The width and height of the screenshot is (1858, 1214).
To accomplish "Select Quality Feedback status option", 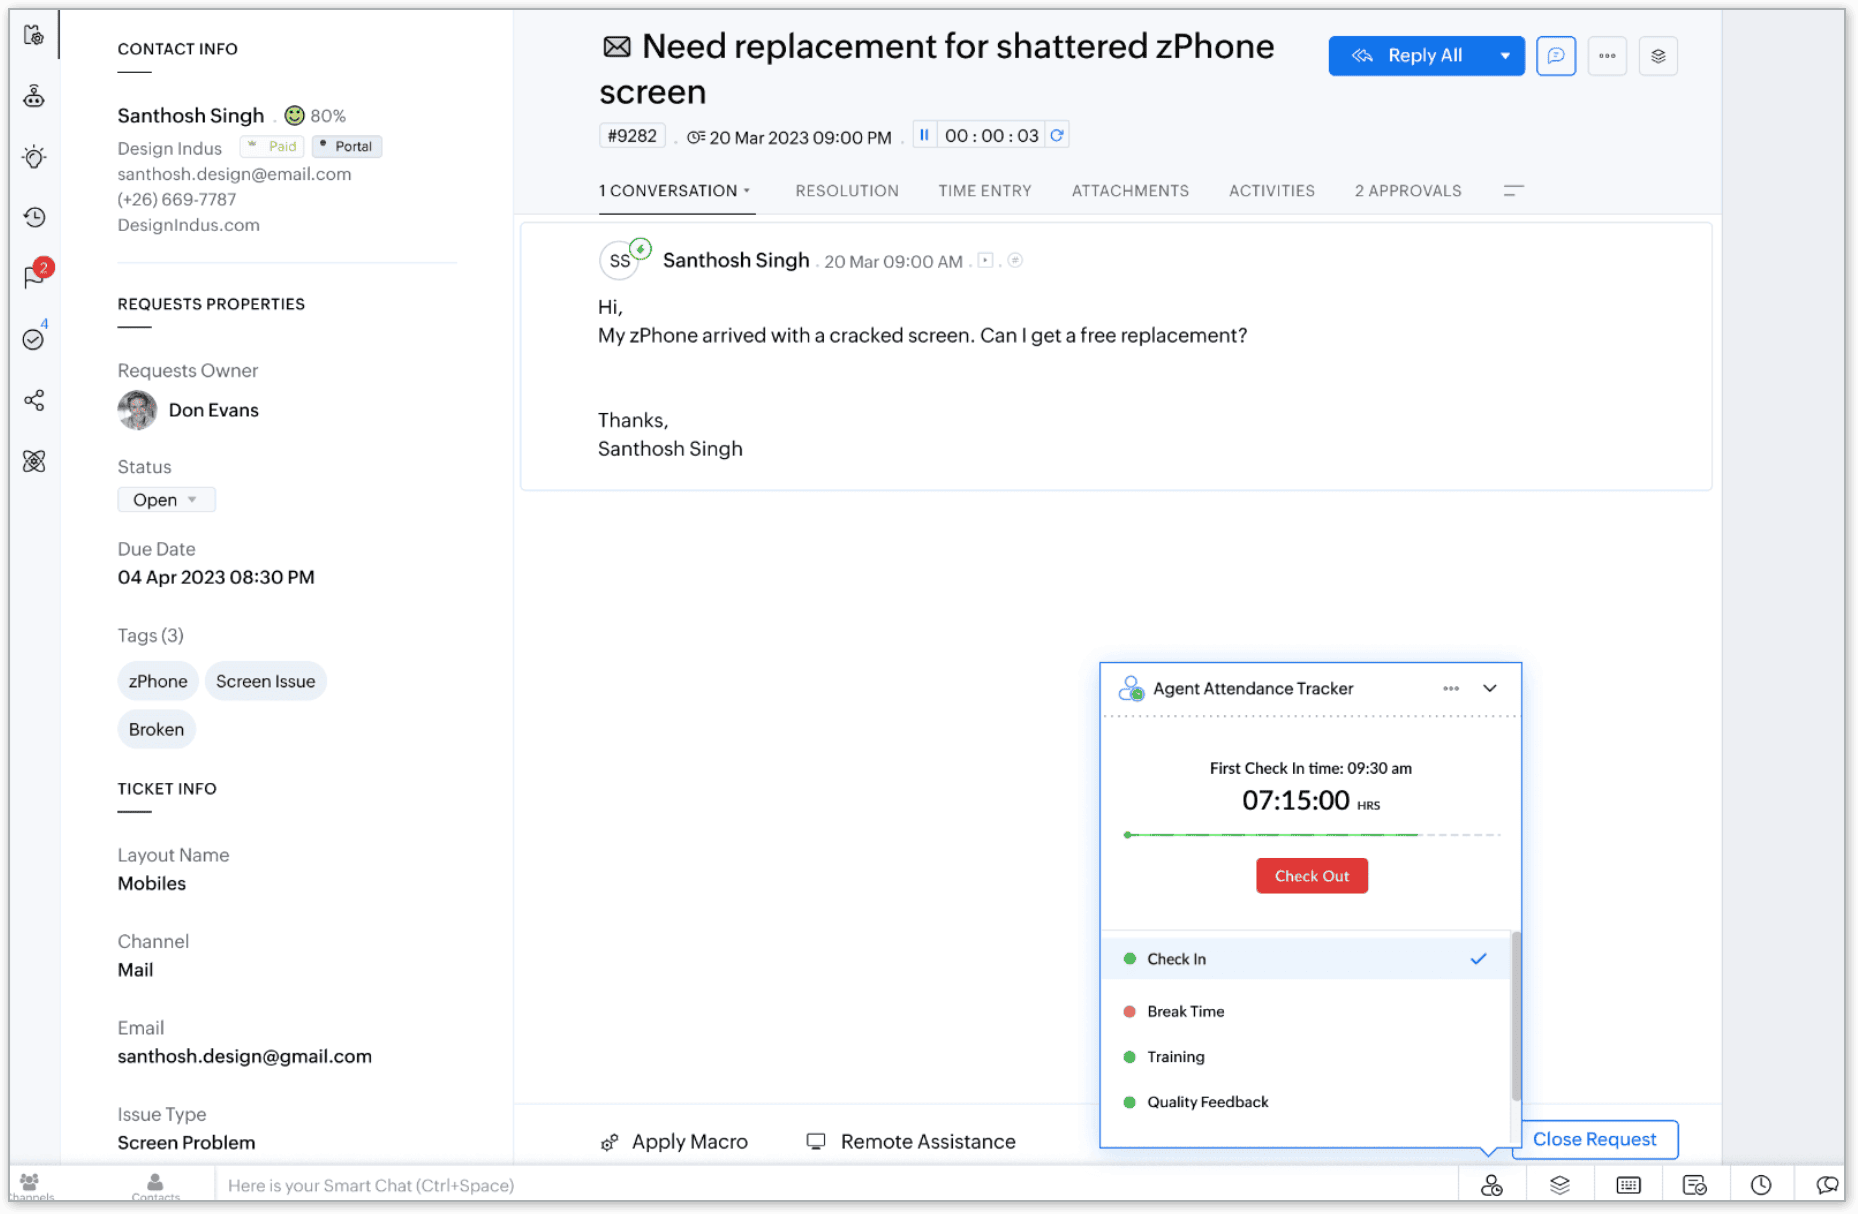I will click(x=1305, y=1101).
